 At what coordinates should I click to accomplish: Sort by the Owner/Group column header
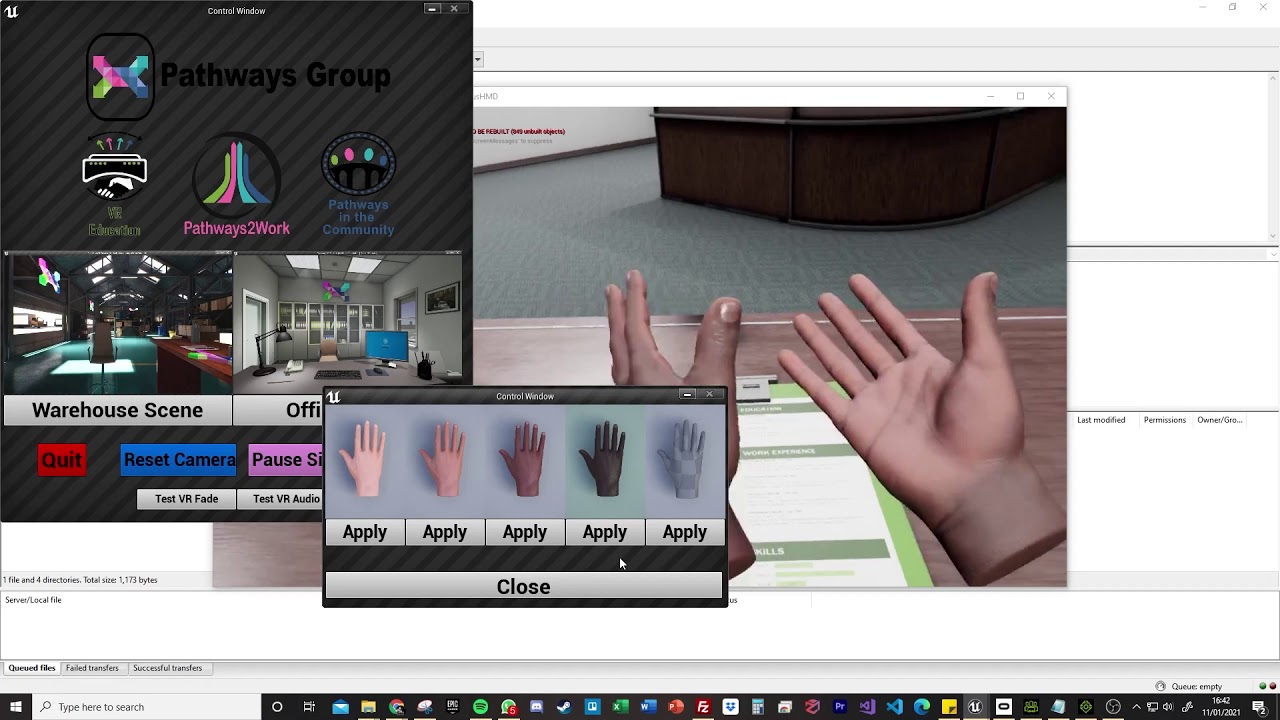(1220, 420)
